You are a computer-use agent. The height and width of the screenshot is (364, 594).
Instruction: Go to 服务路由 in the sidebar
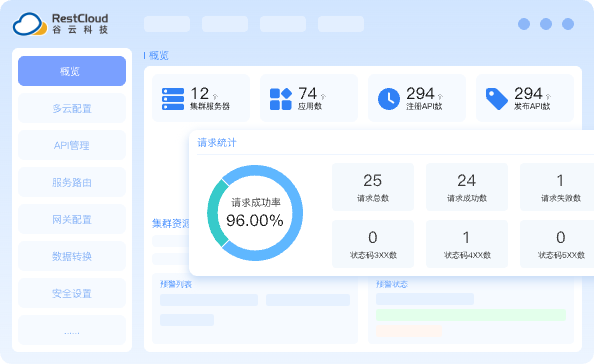72,182
